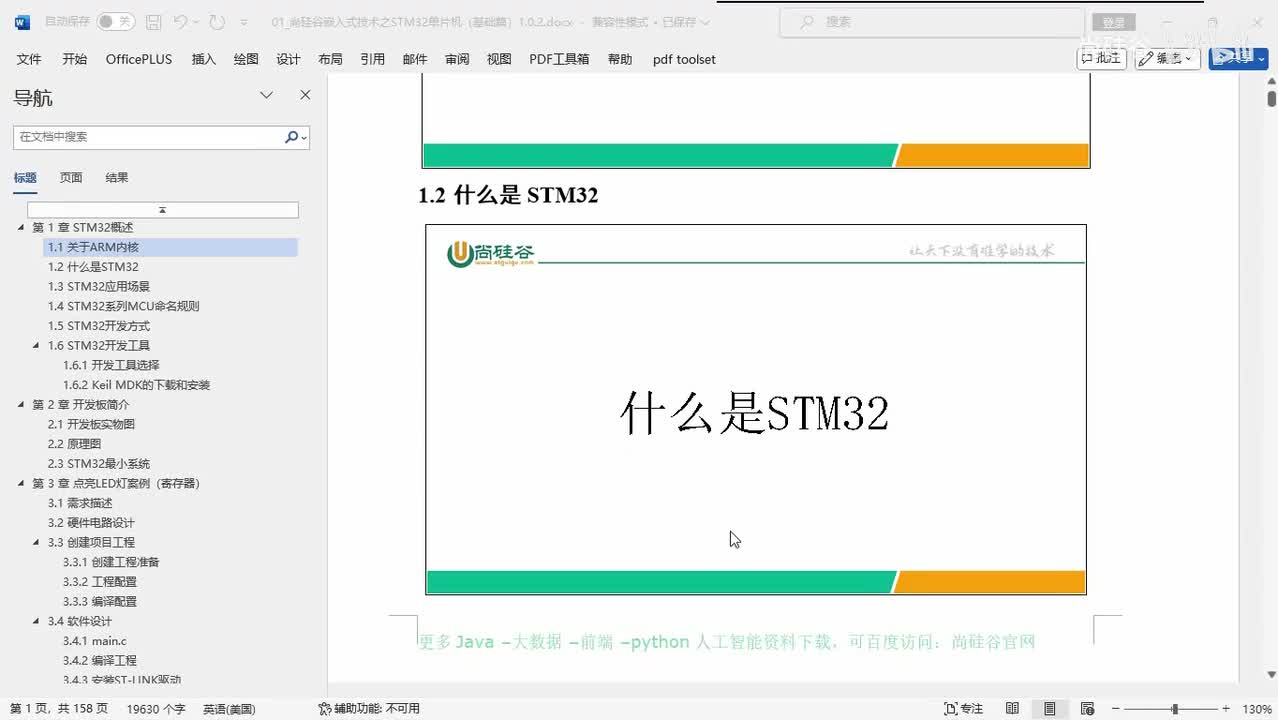Open the 视图 ribbon tab
The width and height of the screenshot is (1278, 720).
coord(499,59)
